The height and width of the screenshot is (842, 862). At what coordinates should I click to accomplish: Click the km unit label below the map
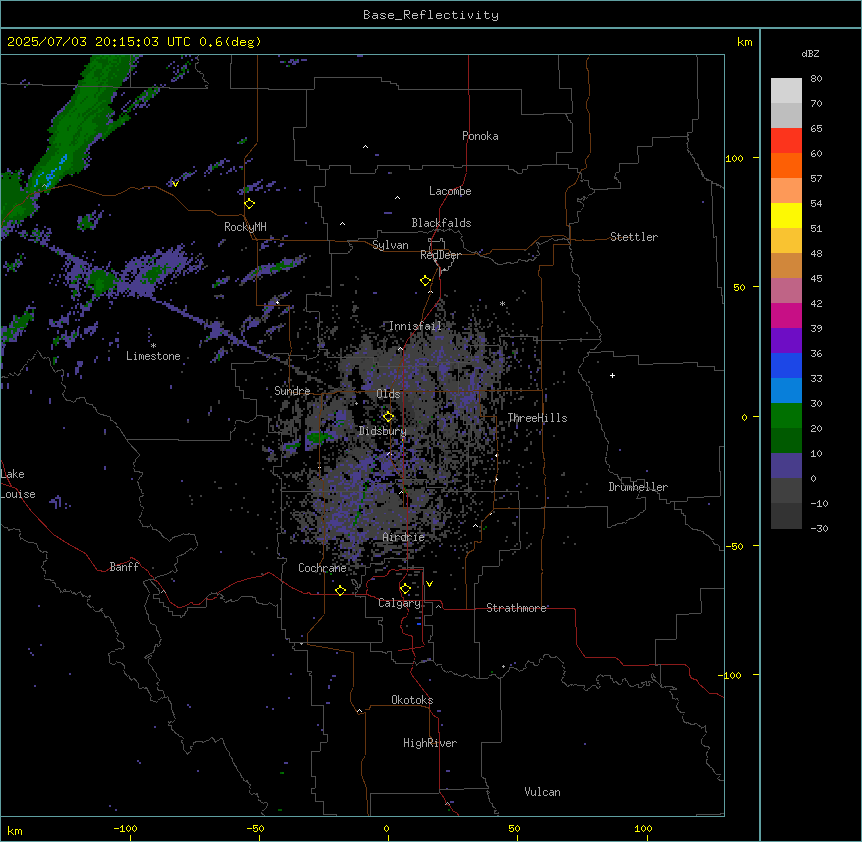tap(15, 830)
